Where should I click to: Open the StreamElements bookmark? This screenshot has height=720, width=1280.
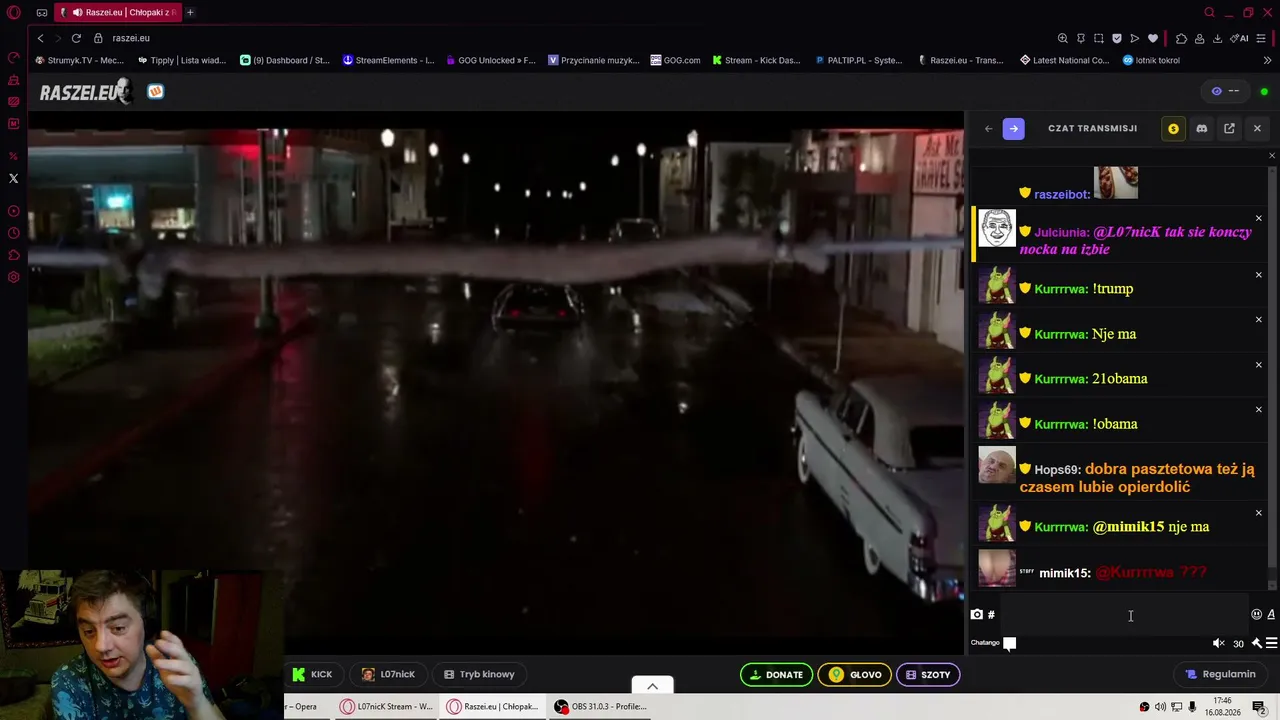(x=388, y=60)
